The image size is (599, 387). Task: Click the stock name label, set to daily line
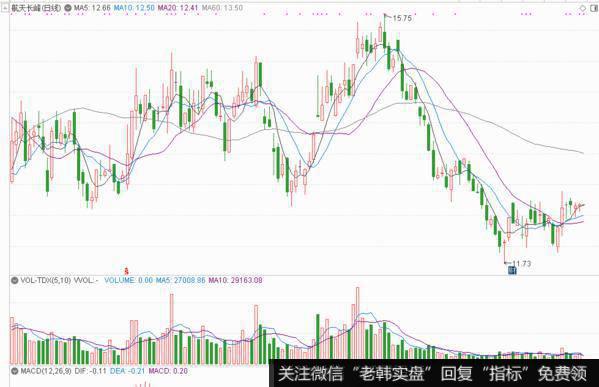pos(36,8)
